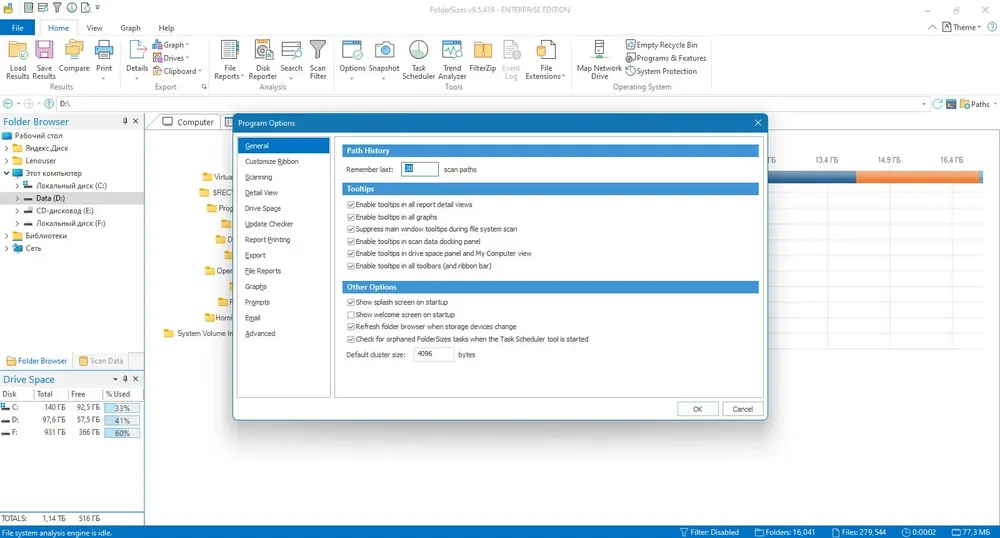
Task: Cancel the Program Options dialog
Action: [x=742, y=409]
